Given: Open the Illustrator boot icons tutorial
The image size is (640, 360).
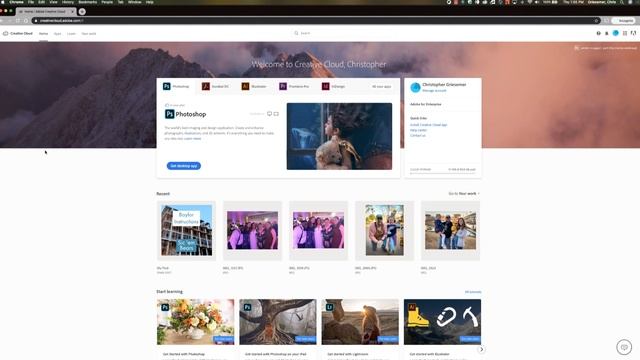Looking at the screenshot, I should point(442,322).
